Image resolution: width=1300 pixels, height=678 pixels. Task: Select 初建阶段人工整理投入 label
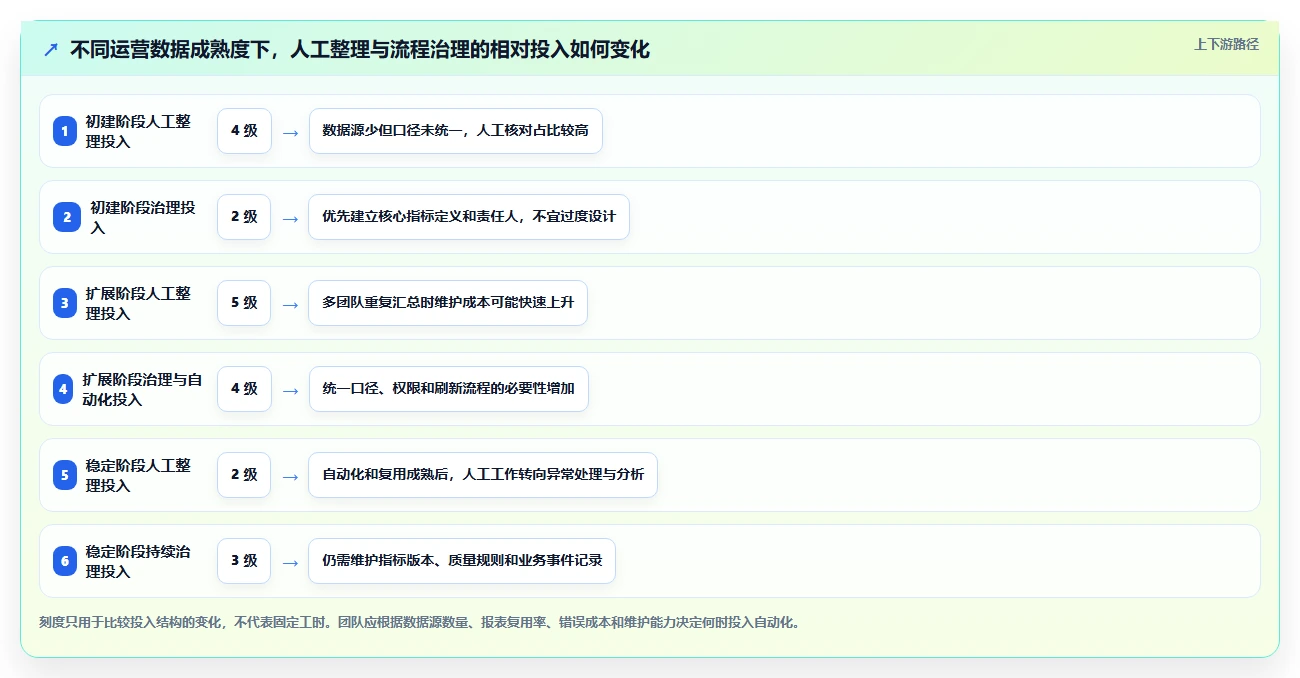tap(138, 131)
